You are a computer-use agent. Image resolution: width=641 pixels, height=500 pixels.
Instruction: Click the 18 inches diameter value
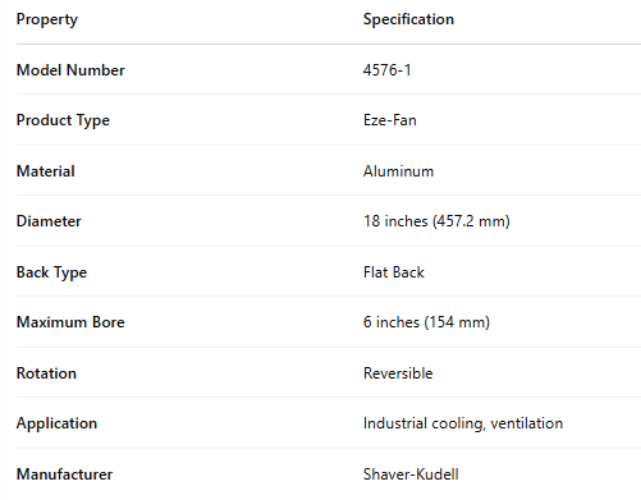point(436,221)
